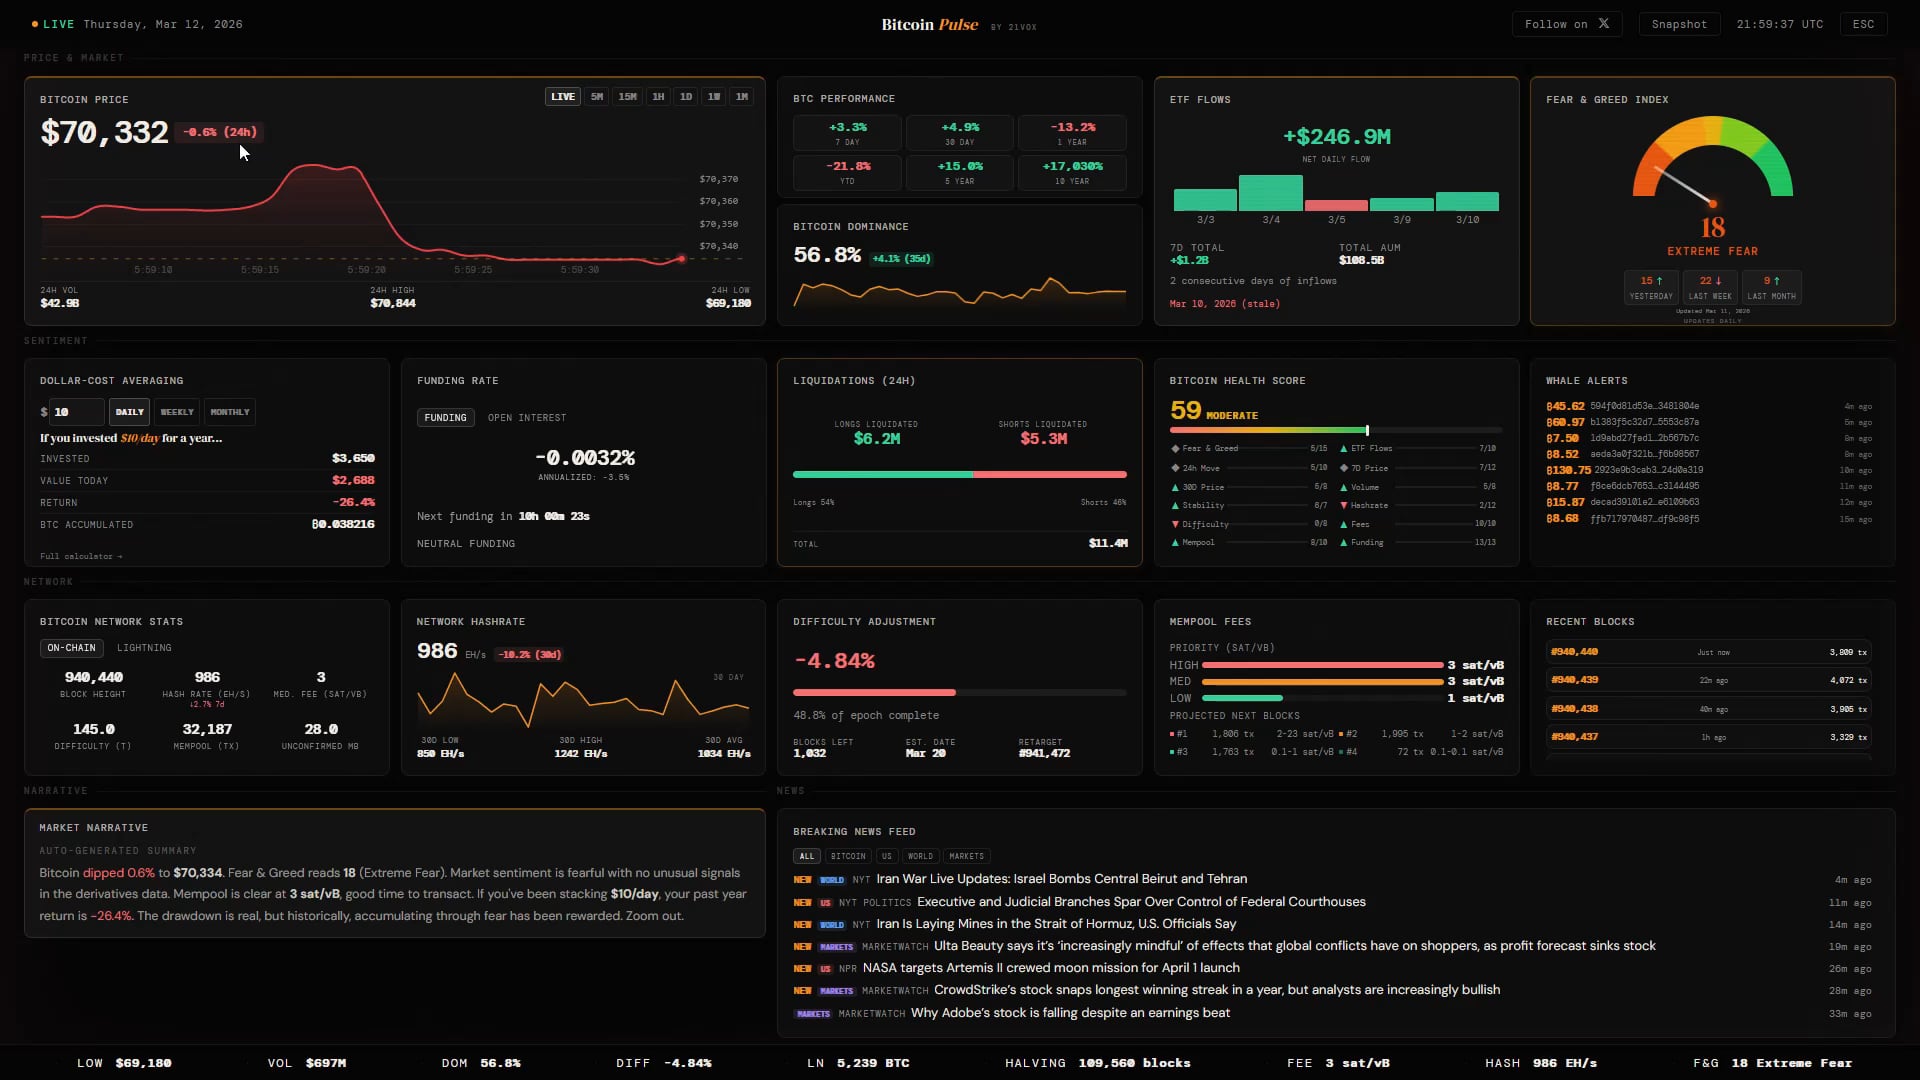Viewport: 1920px width, 1080px height.
Task: Click the 7D Price diamond indicator
Action: click(x=1343, y=468)
